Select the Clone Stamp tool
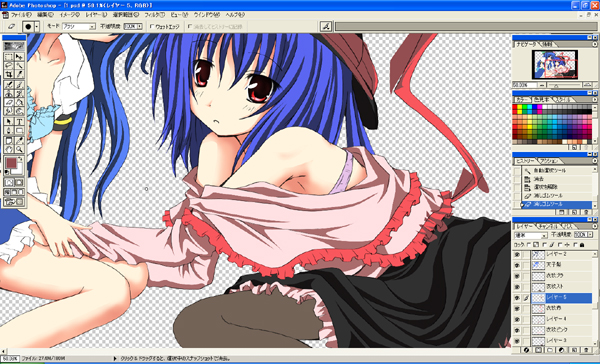 [x=9, y=93]
